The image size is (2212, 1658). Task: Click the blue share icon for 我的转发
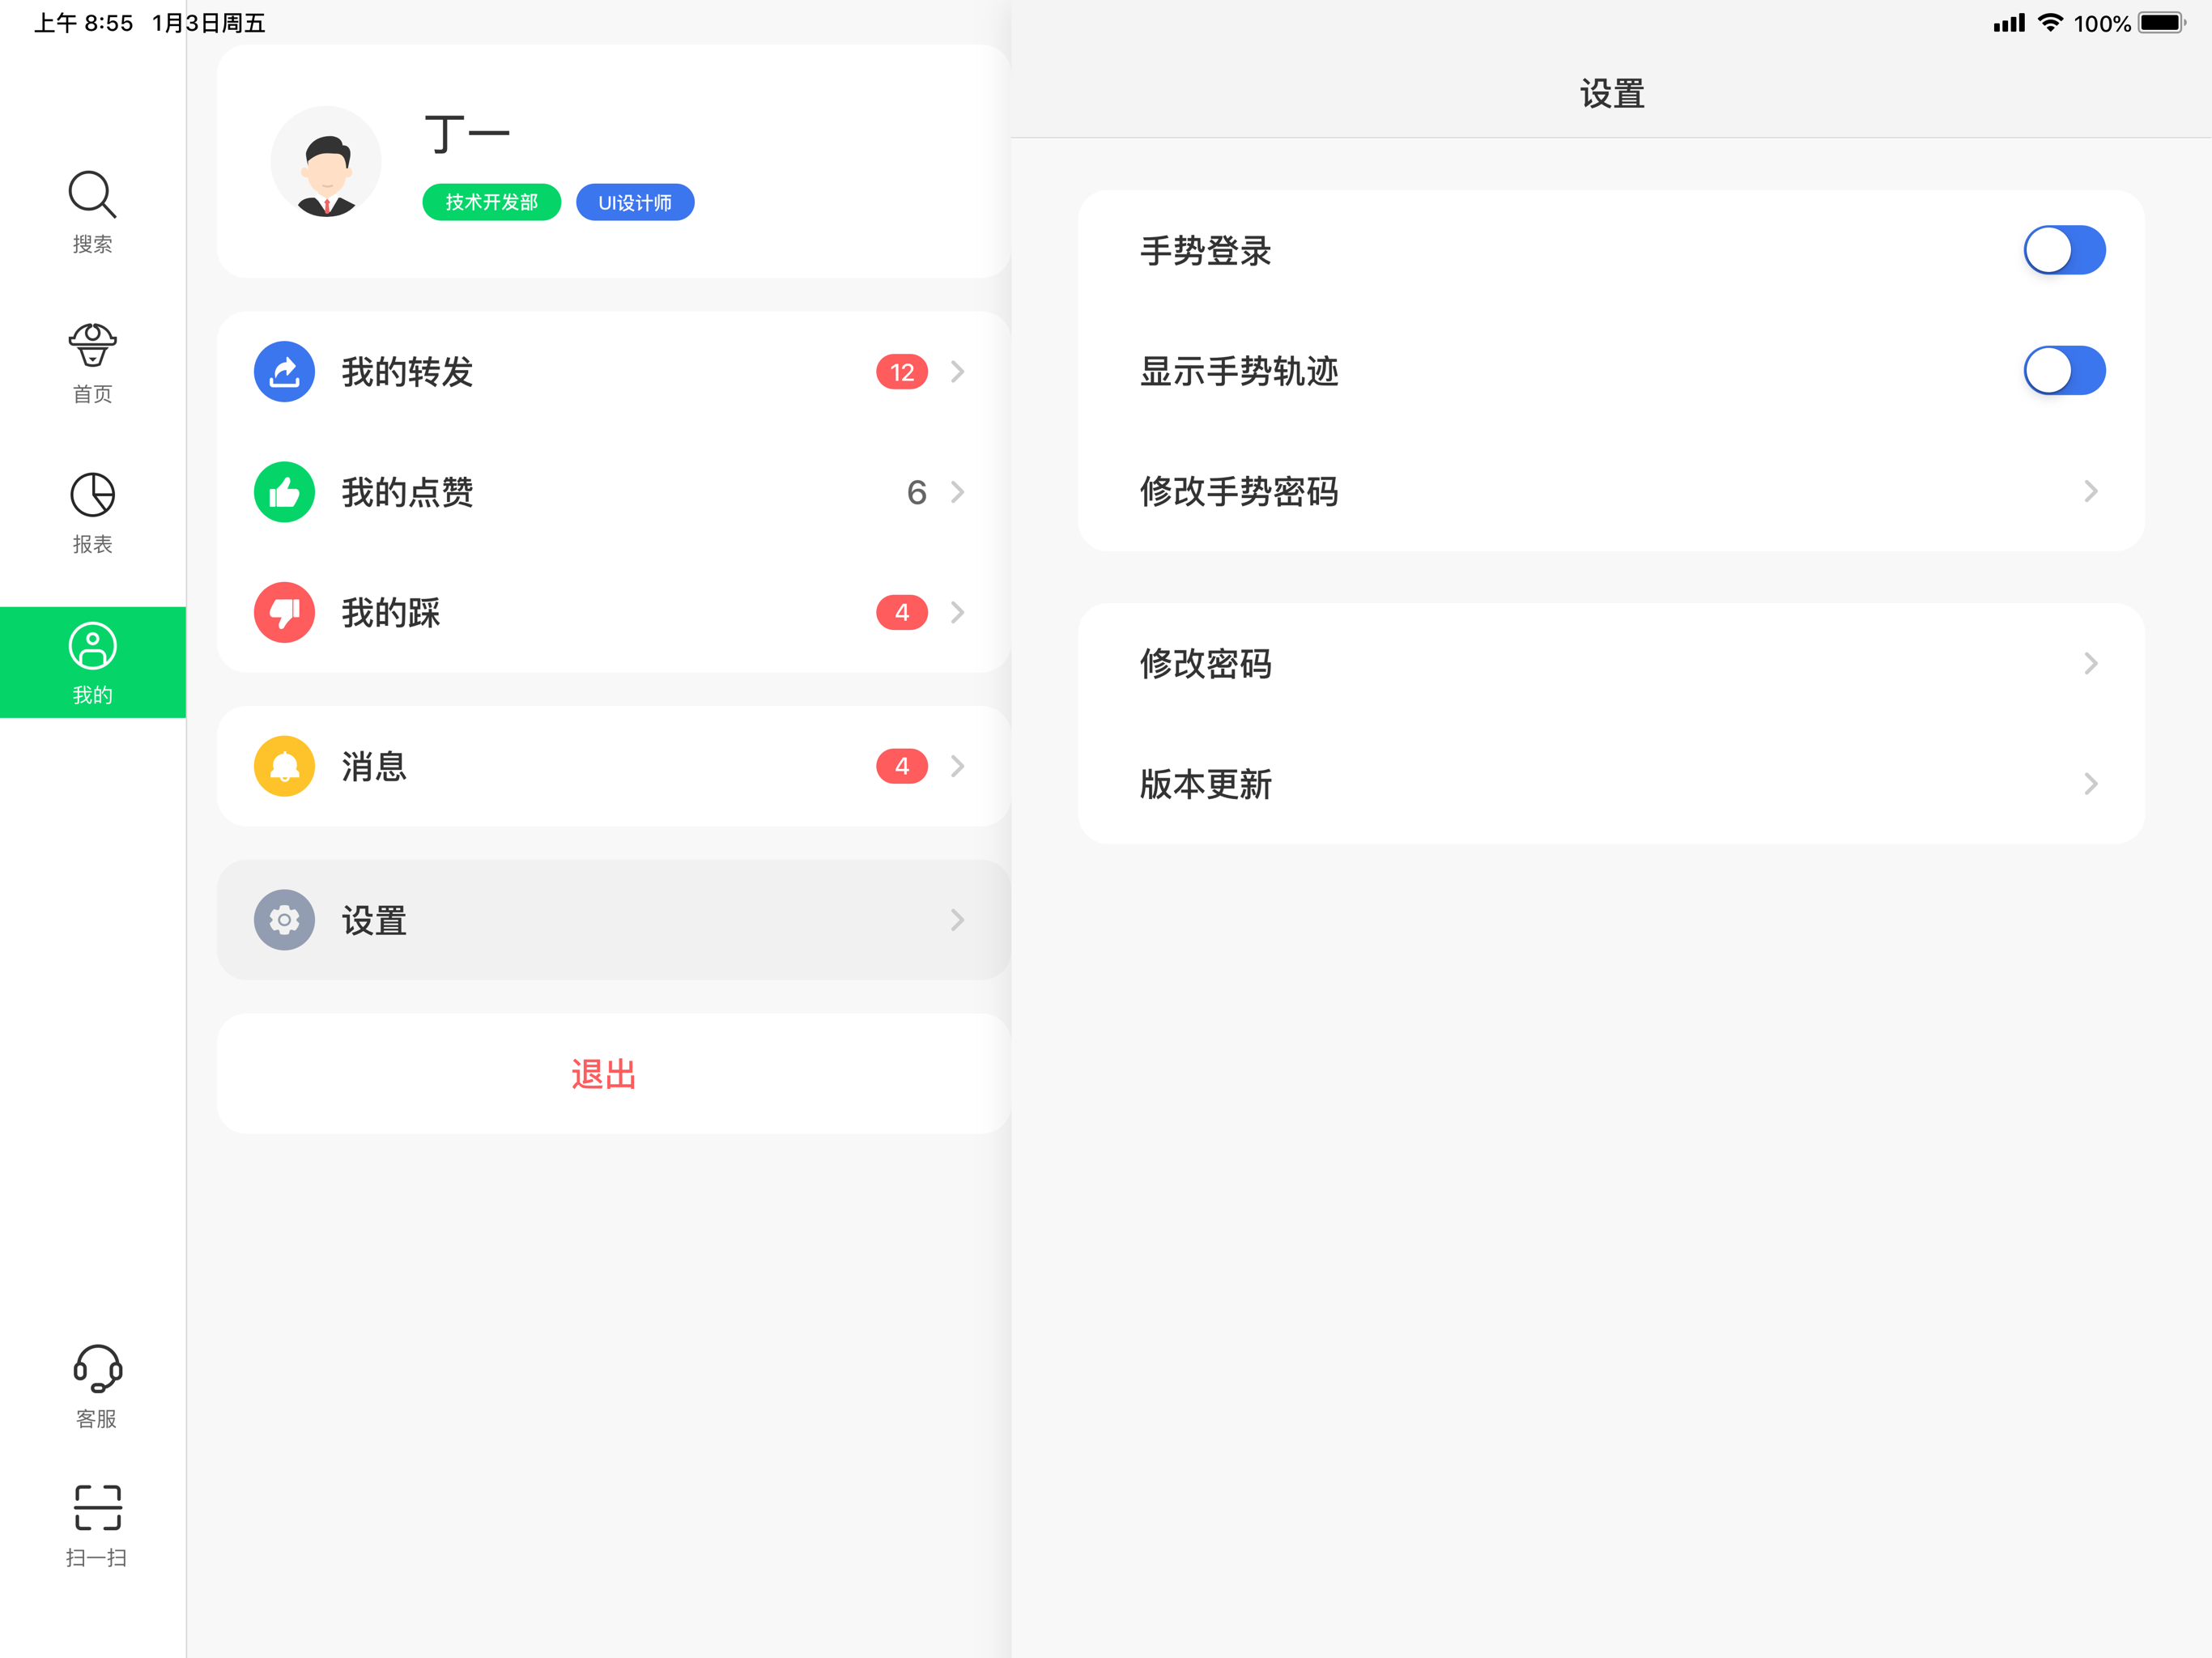click(284, 372)
